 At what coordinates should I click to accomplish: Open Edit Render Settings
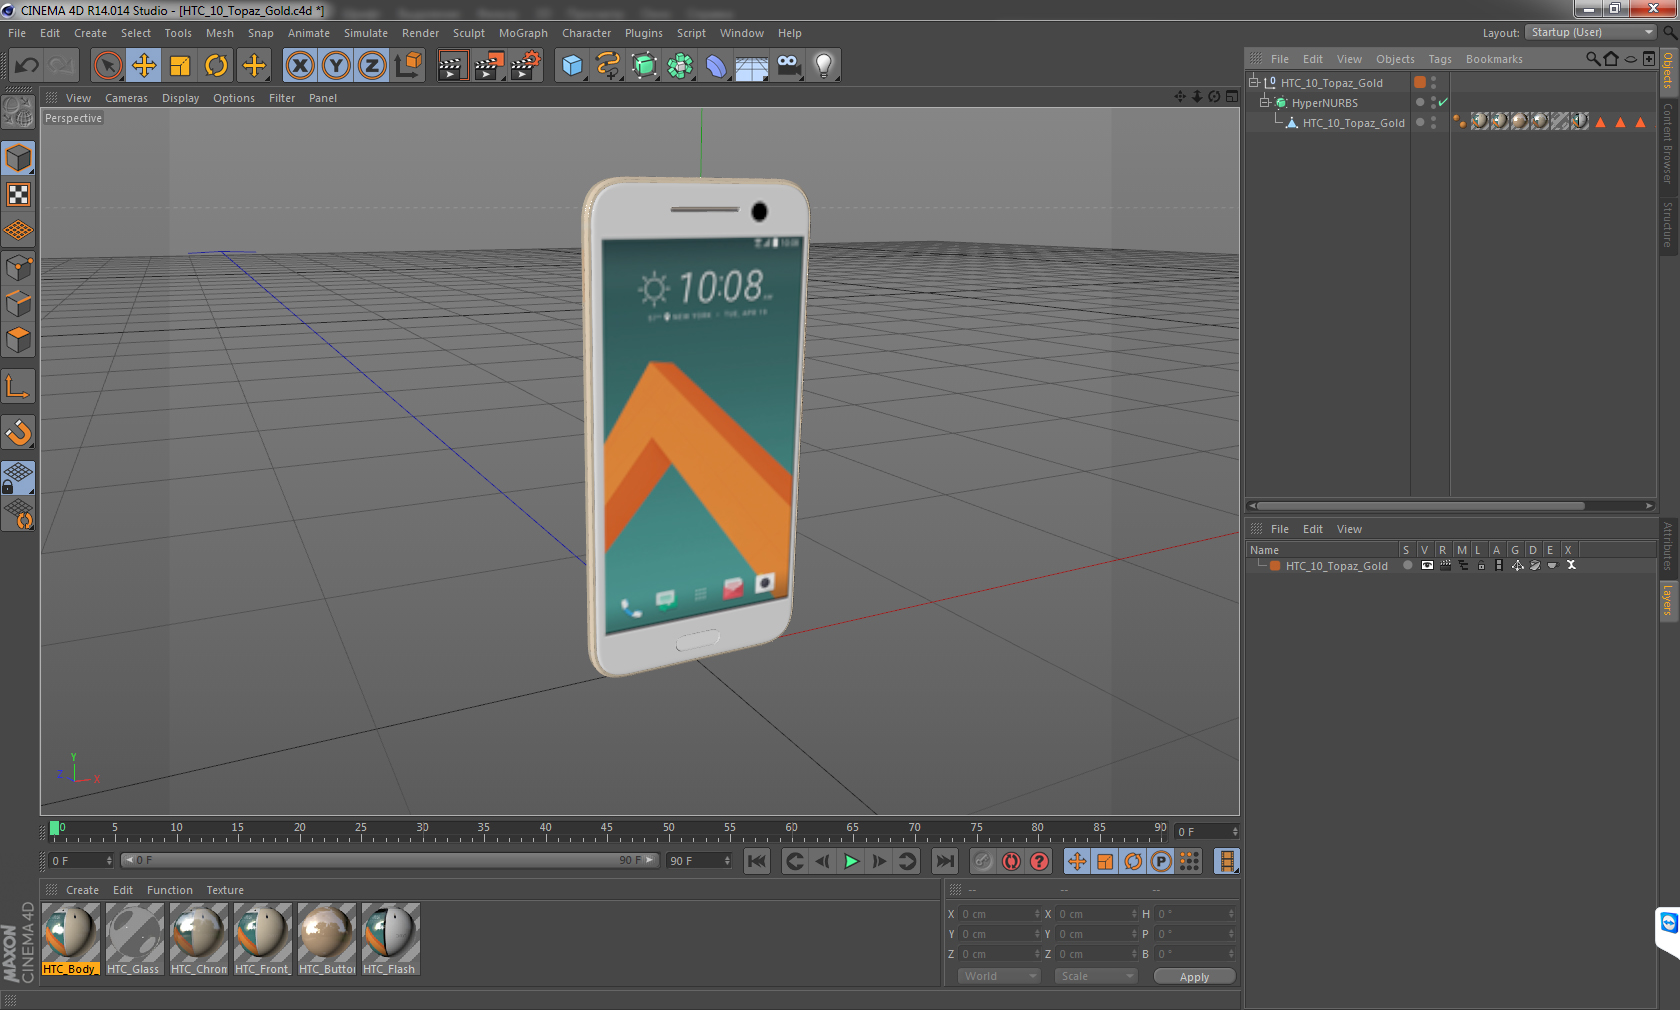pos(525,66)
